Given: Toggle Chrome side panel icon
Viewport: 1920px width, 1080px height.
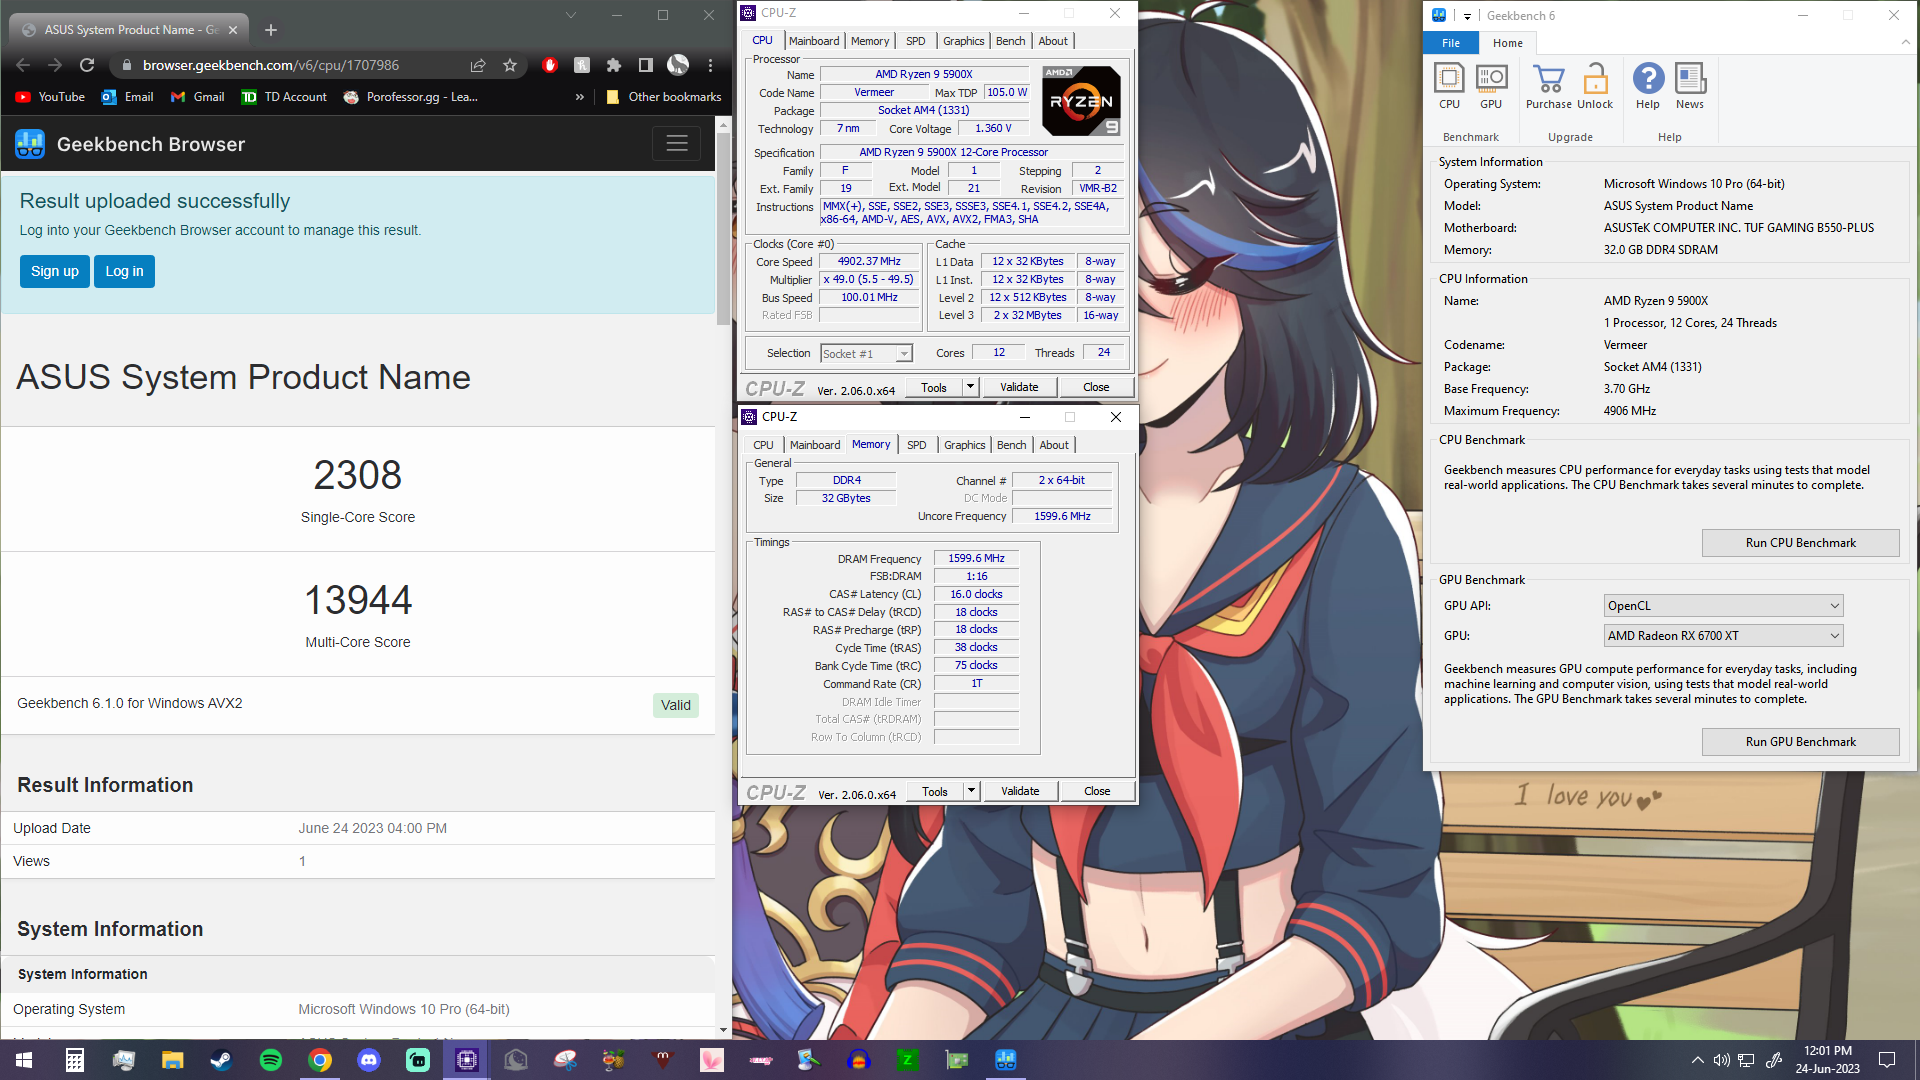Looking at the screenshot, I should pyautogui.click(x=646, y=65).
